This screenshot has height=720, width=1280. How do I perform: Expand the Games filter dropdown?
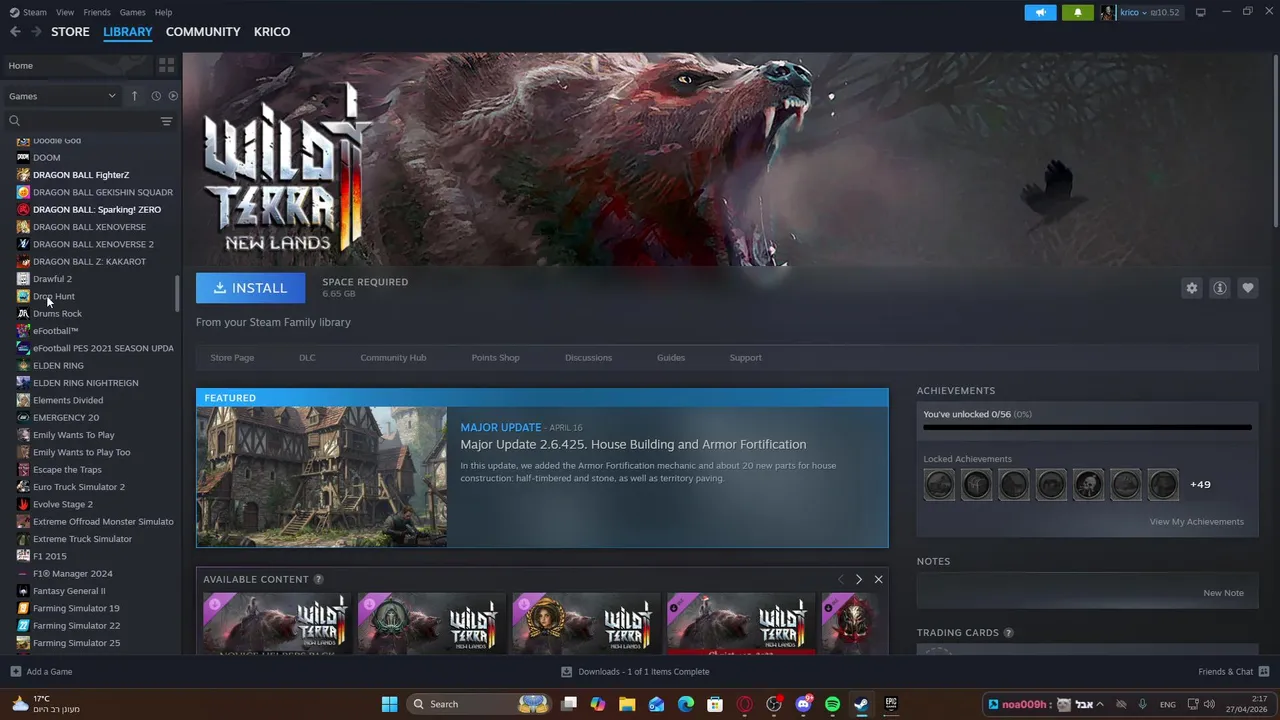click(x=62, y=96)
